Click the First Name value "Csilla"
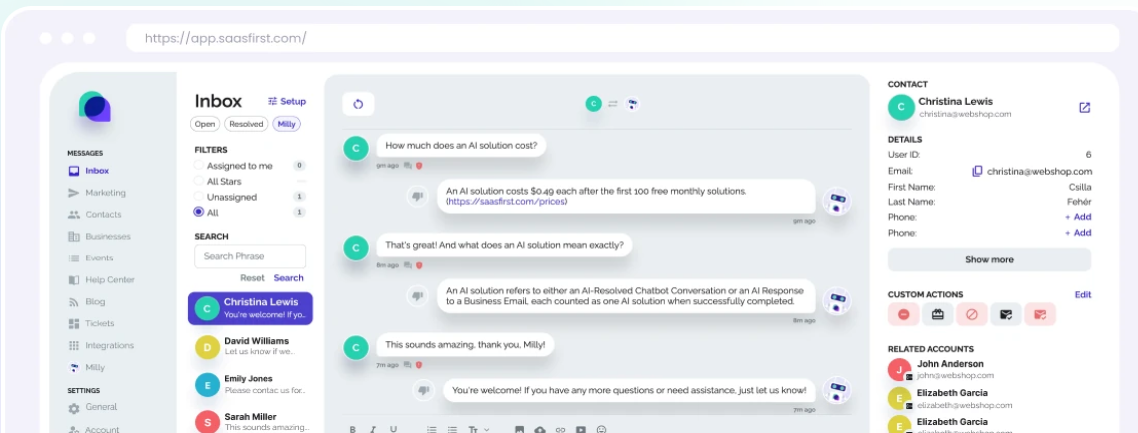Viewport: 1138px width, 433px height. coord(1079,187)
